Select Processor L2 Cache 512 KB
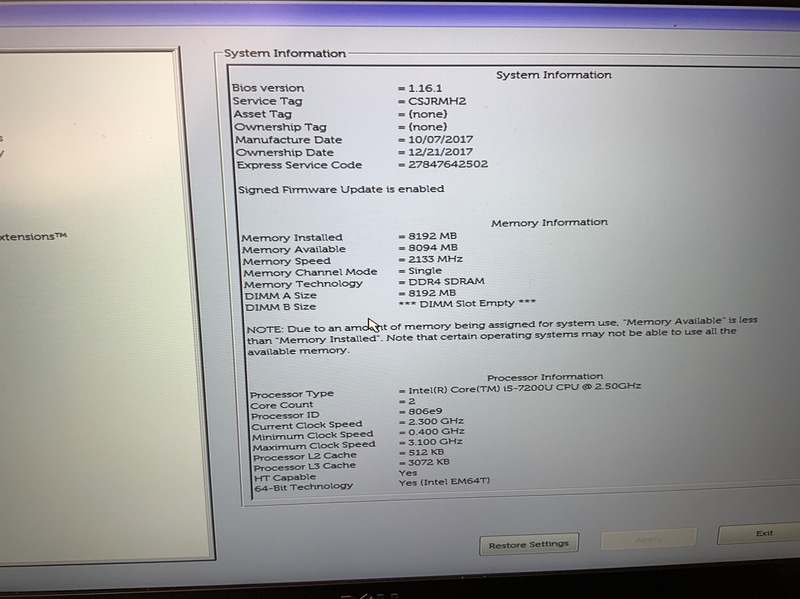The image size is (800, 599). [426, 452]
